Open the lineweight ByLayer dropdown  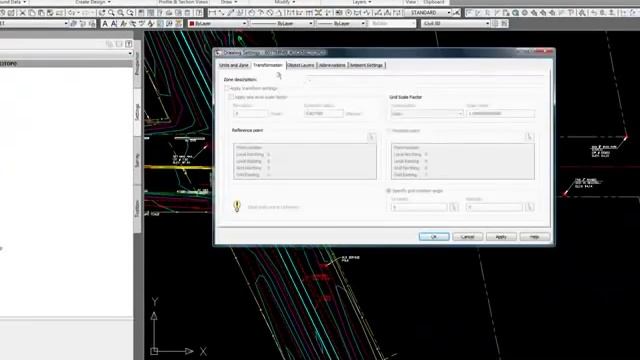click(x=341, y=24)
